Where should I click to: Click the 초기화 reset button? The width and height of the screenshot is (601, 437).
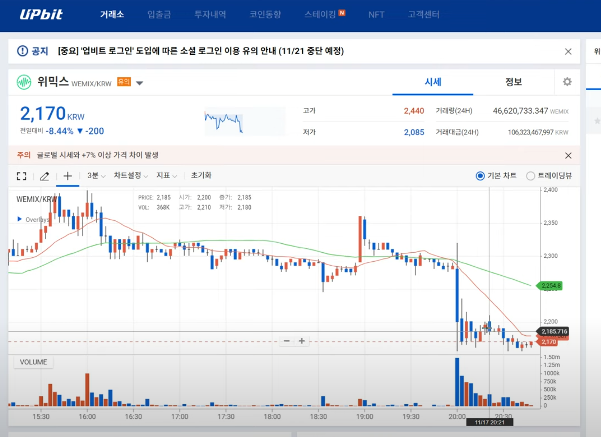point(201,176)
